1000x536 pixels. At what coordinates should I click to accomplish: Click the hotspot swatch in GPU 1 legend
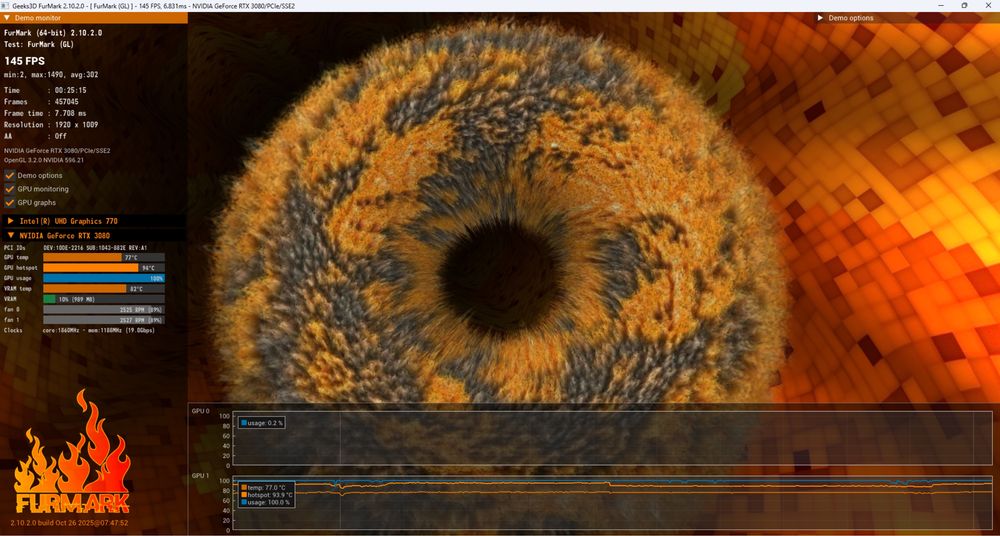point(244,495)
